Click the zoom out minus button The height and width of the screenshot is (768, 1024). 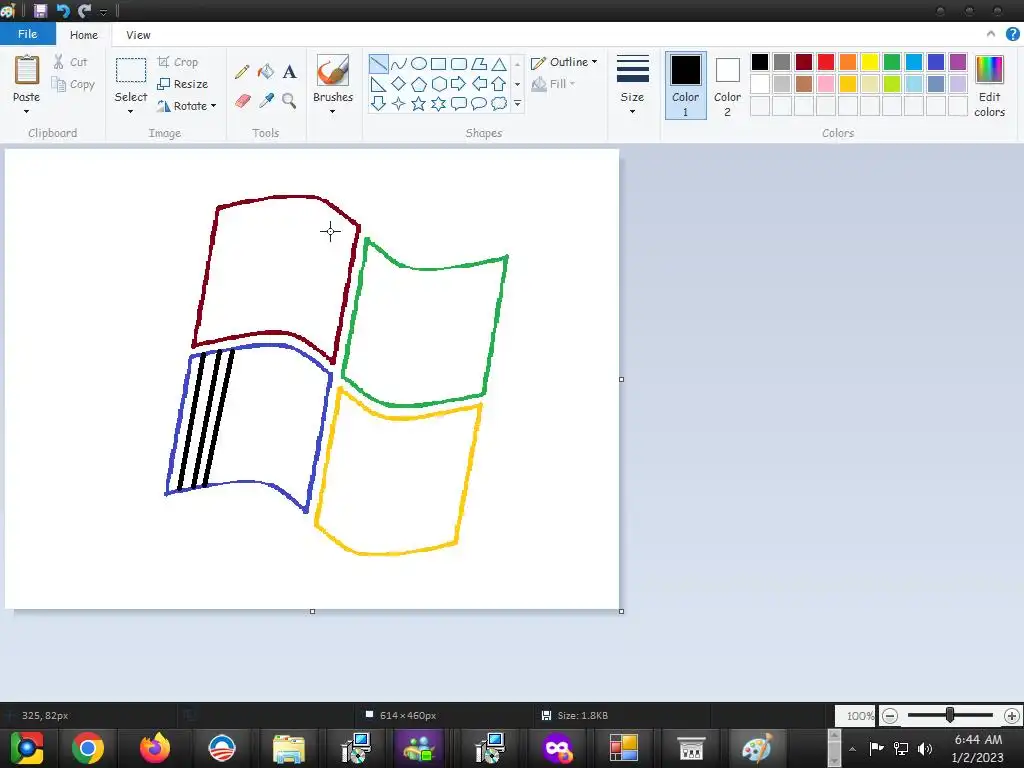pyautogui.click(x=889, y=716)
